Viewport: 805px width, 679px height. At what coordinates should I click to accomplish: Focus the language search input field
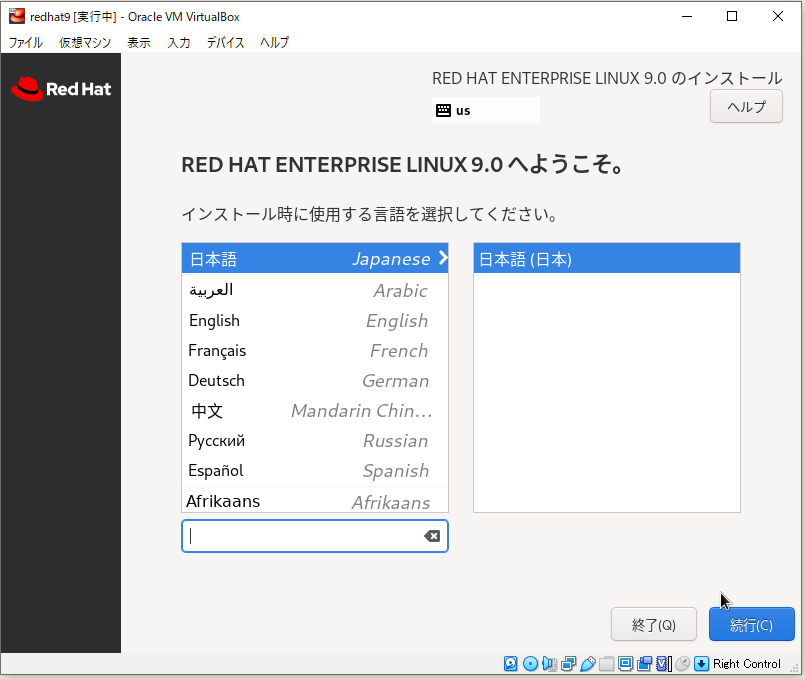[x=314, y=536]
